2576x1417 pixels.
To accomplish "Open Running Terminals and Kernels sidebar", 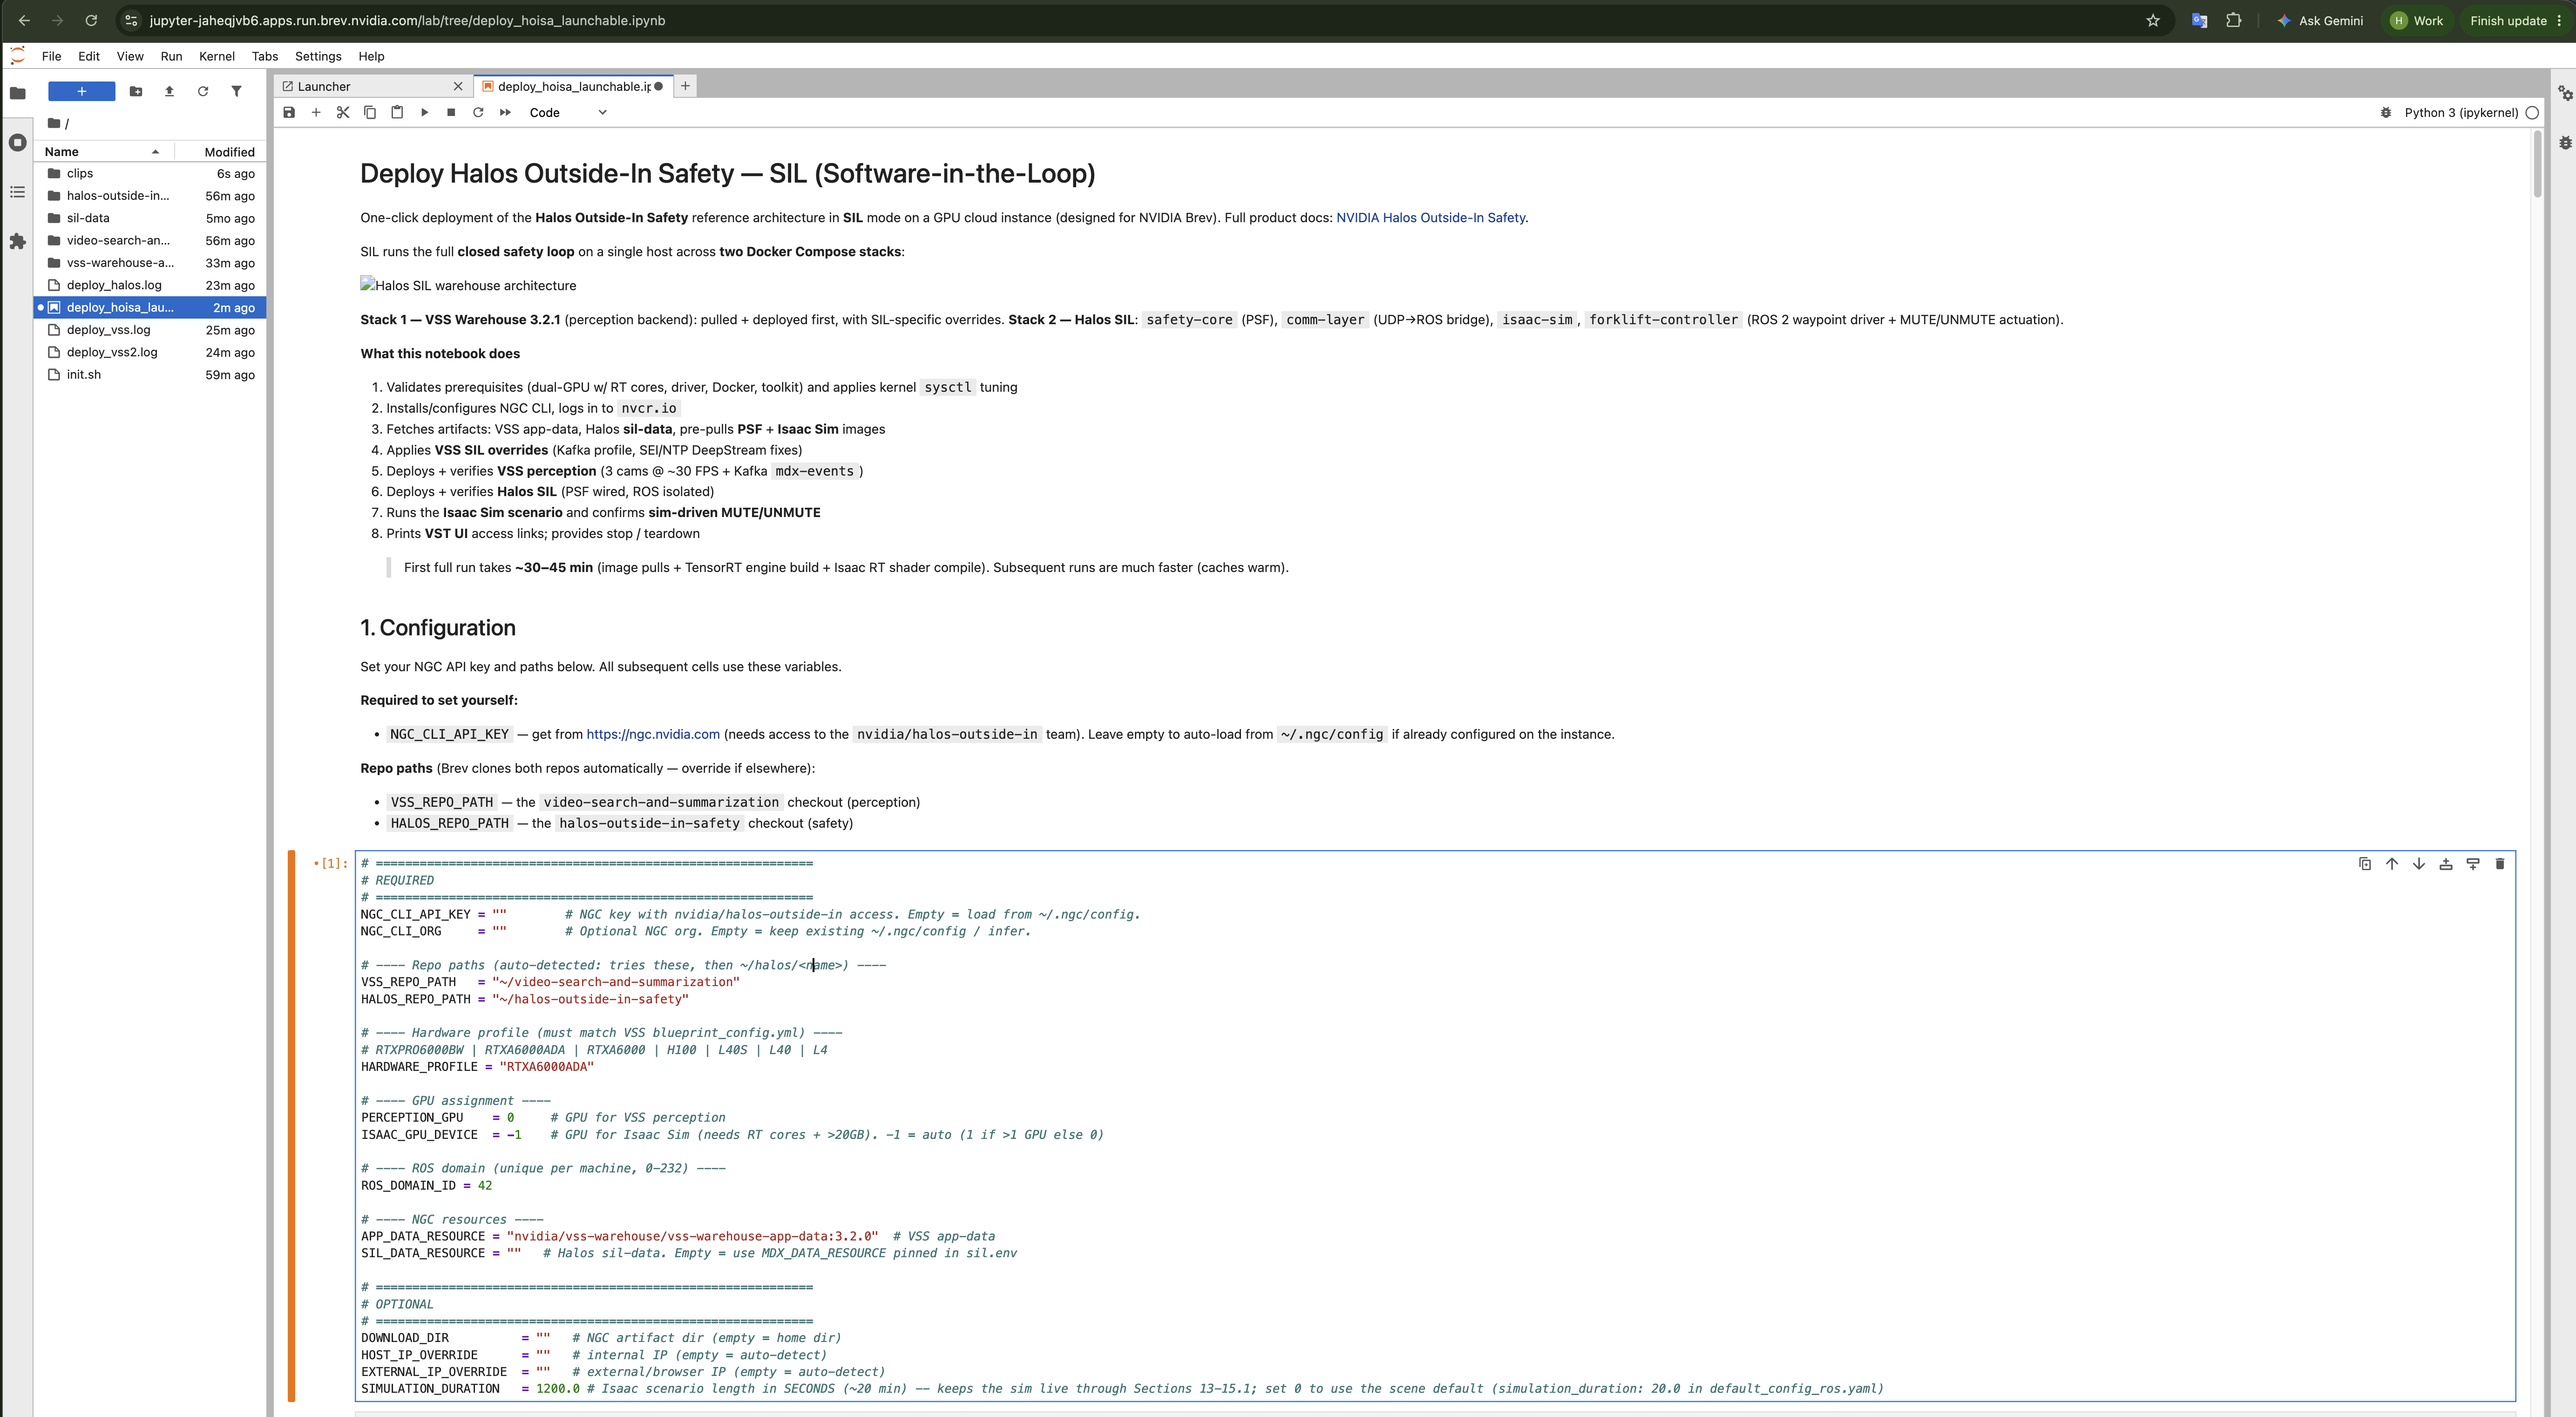I will tap(17, 143).
